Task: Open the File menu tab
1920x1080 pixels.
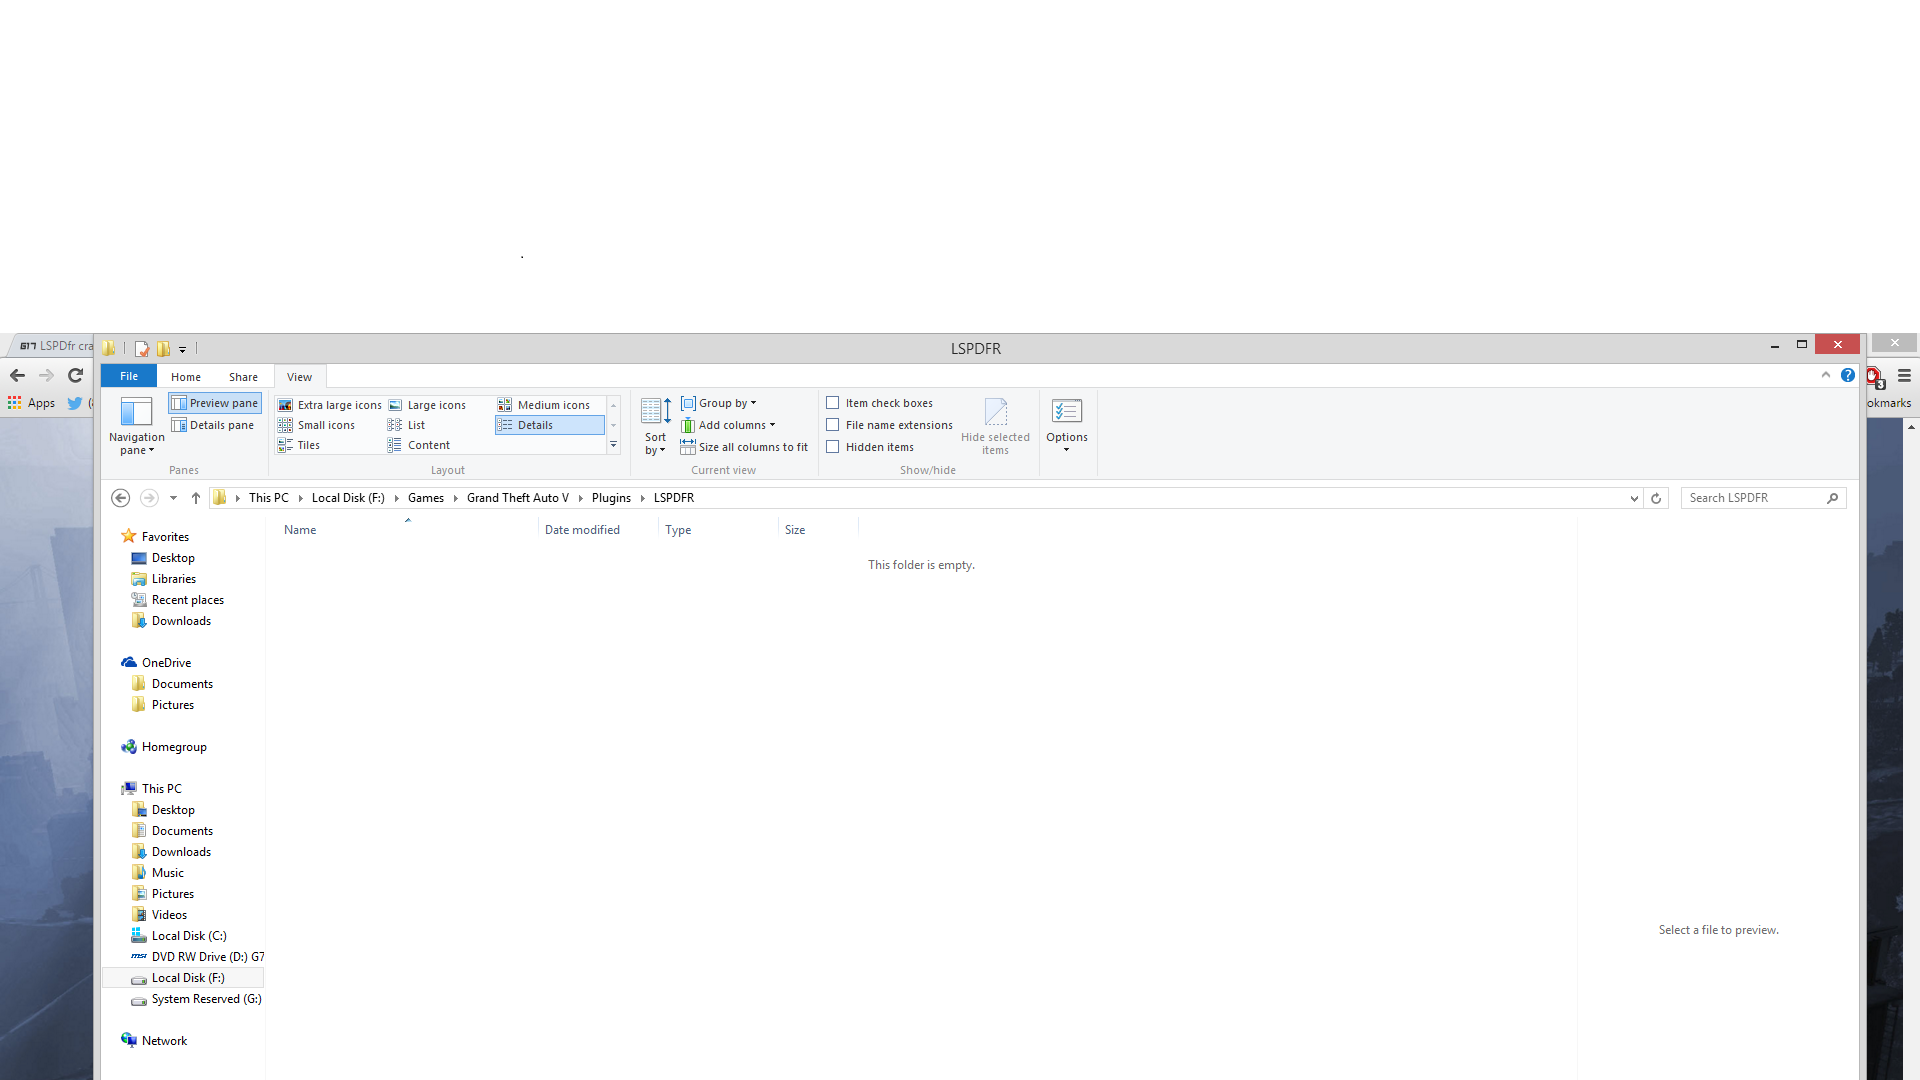Action: pyautogui.click(x=129, y=376)
